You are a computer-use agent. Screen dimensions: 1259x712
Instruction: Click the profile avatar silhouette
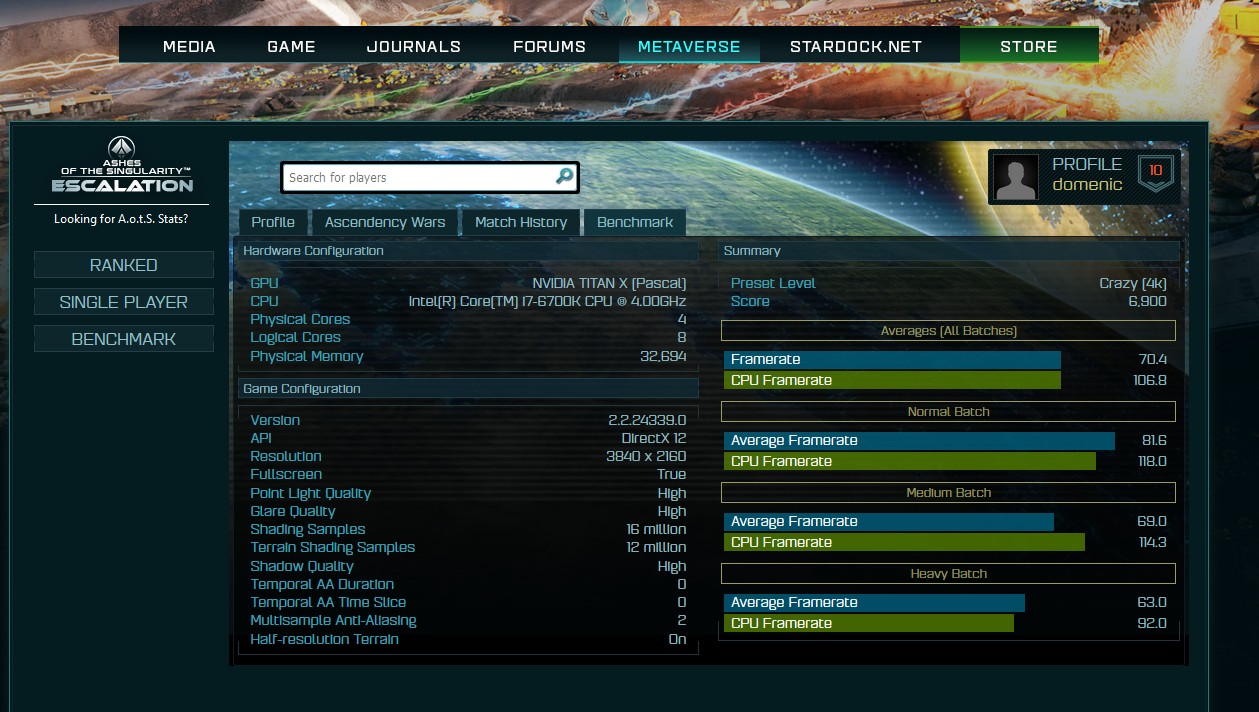(1016, 177)
